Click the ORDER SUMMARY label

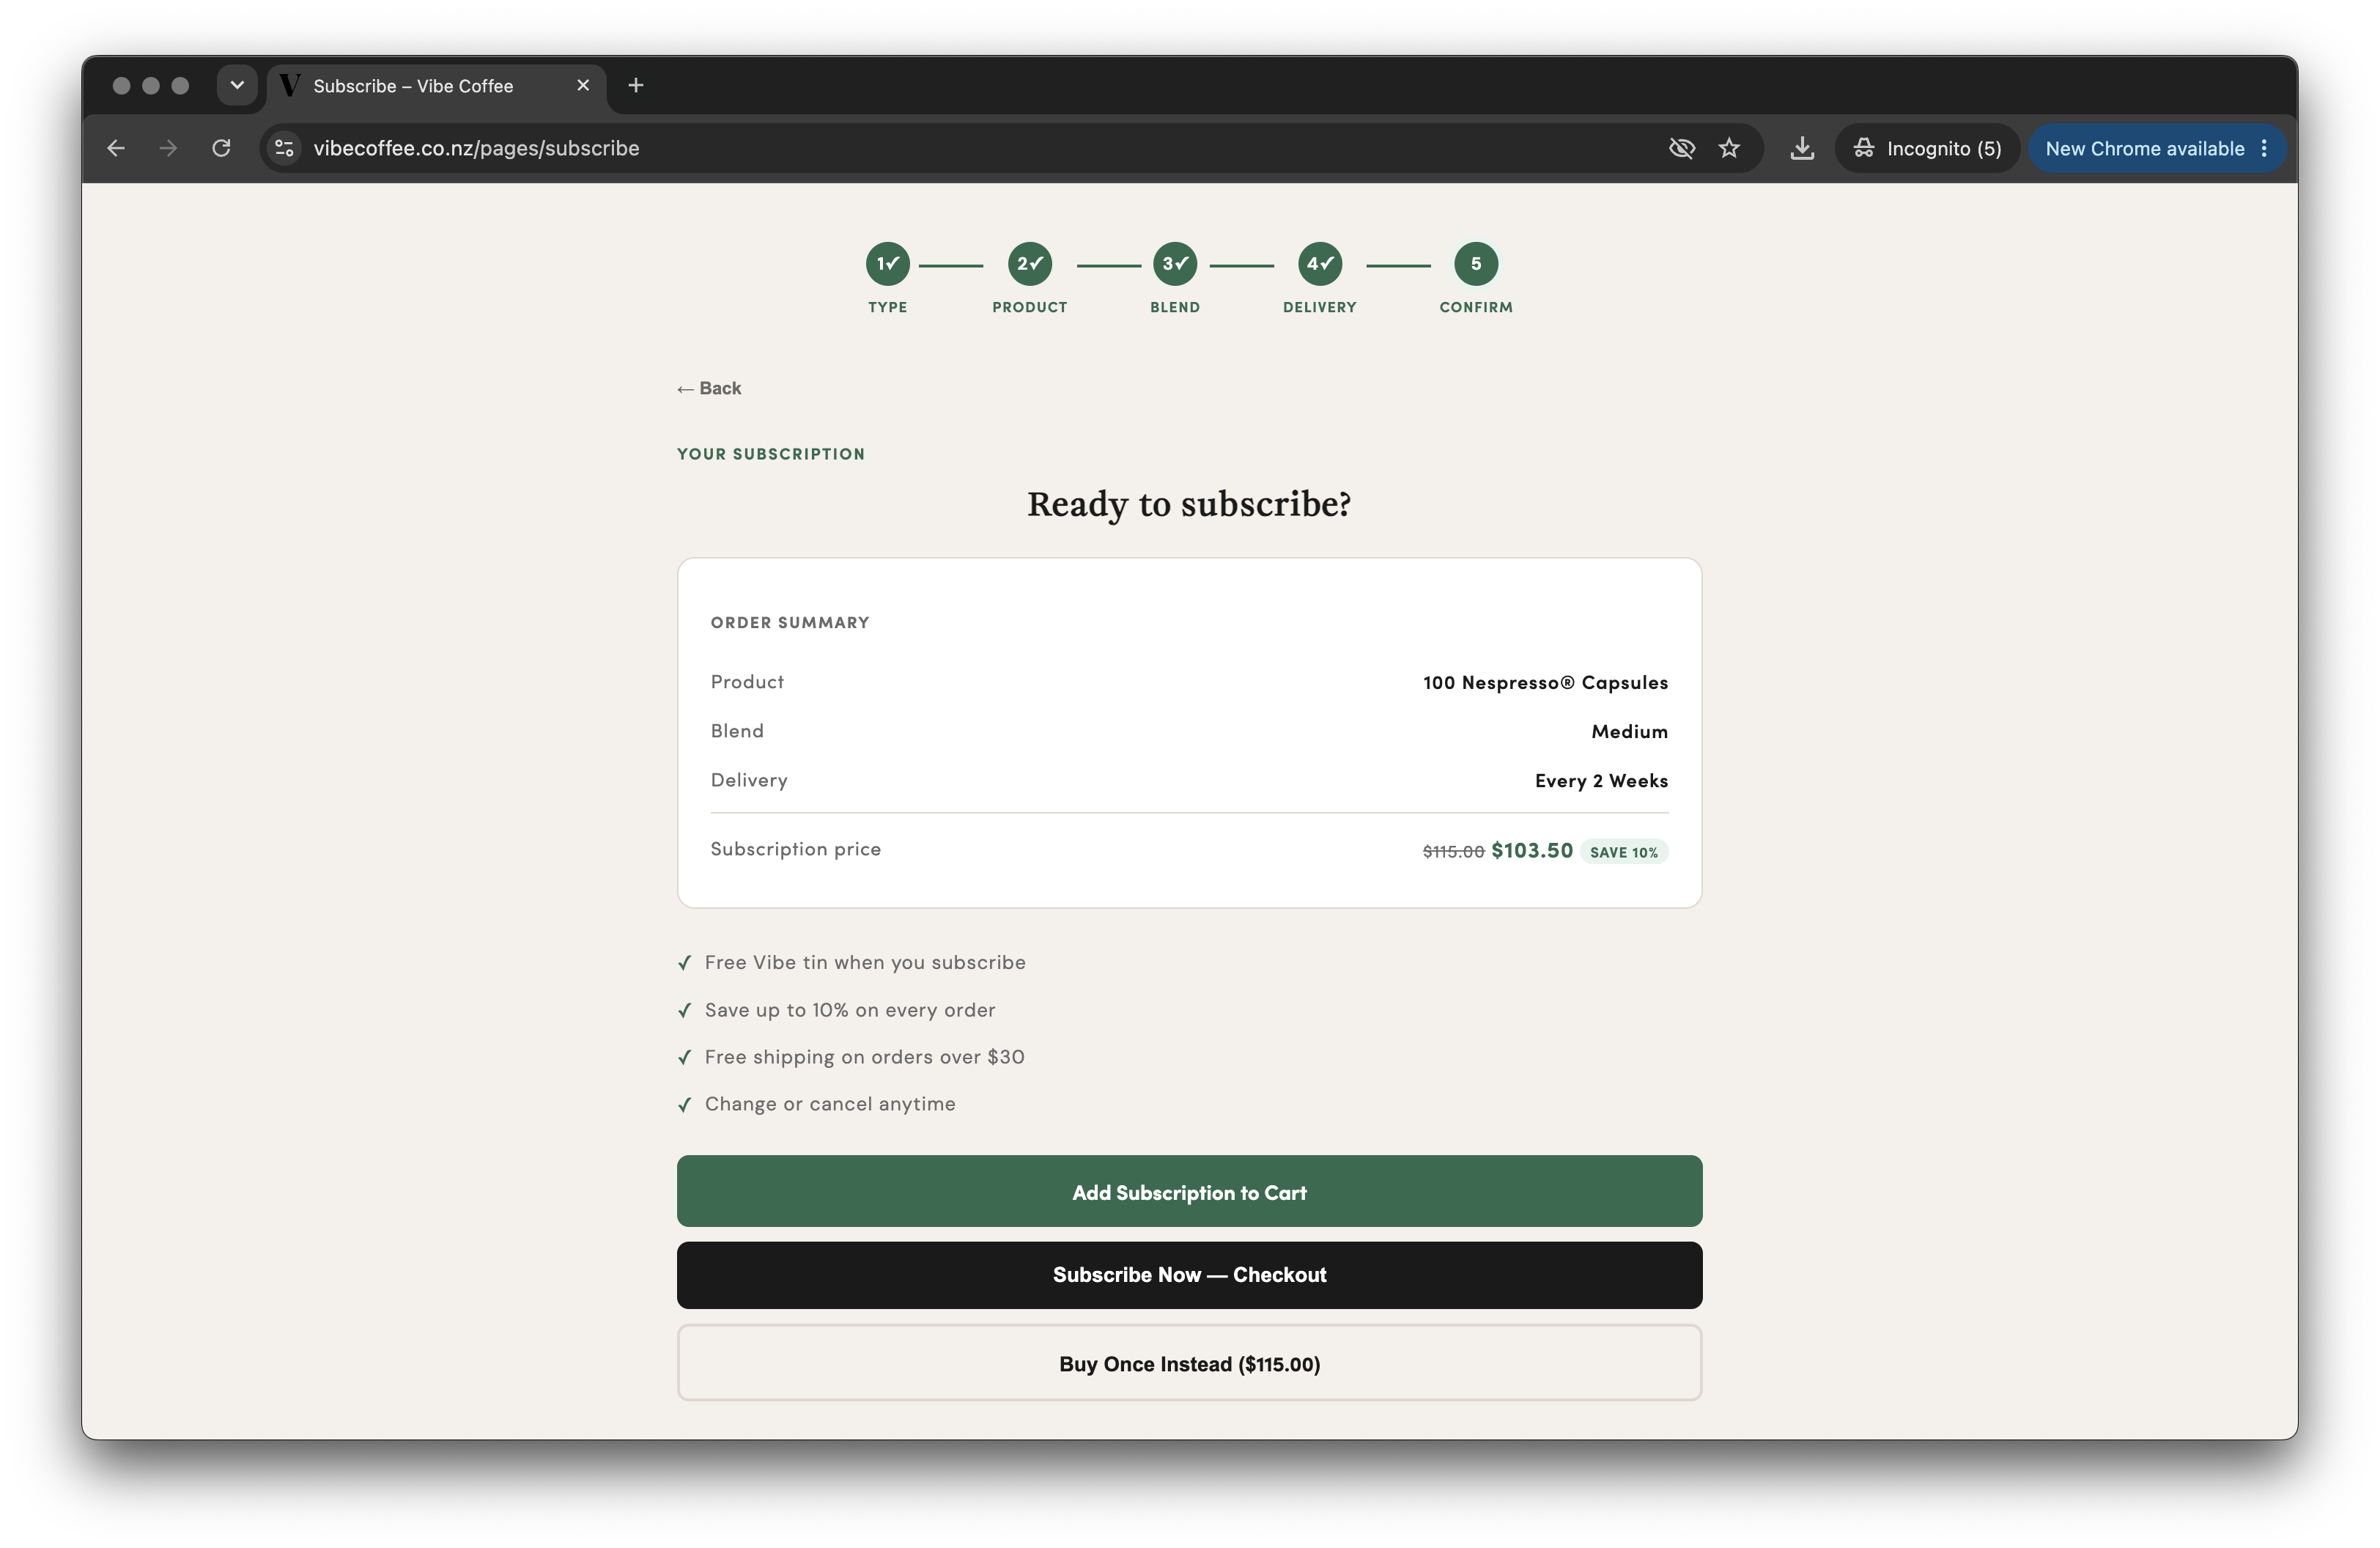pyautogui.click(x=790, y=622)
